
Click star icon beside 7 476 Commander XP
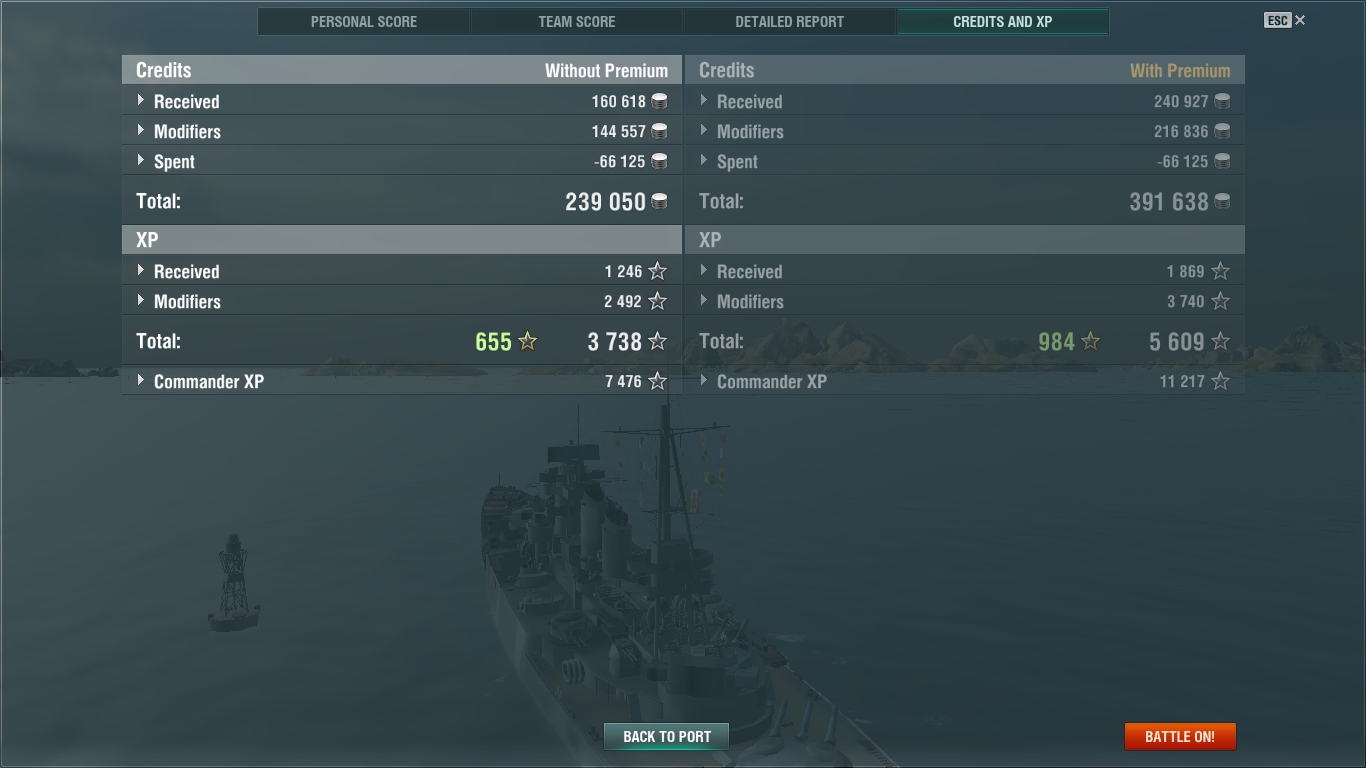point(657,381)
